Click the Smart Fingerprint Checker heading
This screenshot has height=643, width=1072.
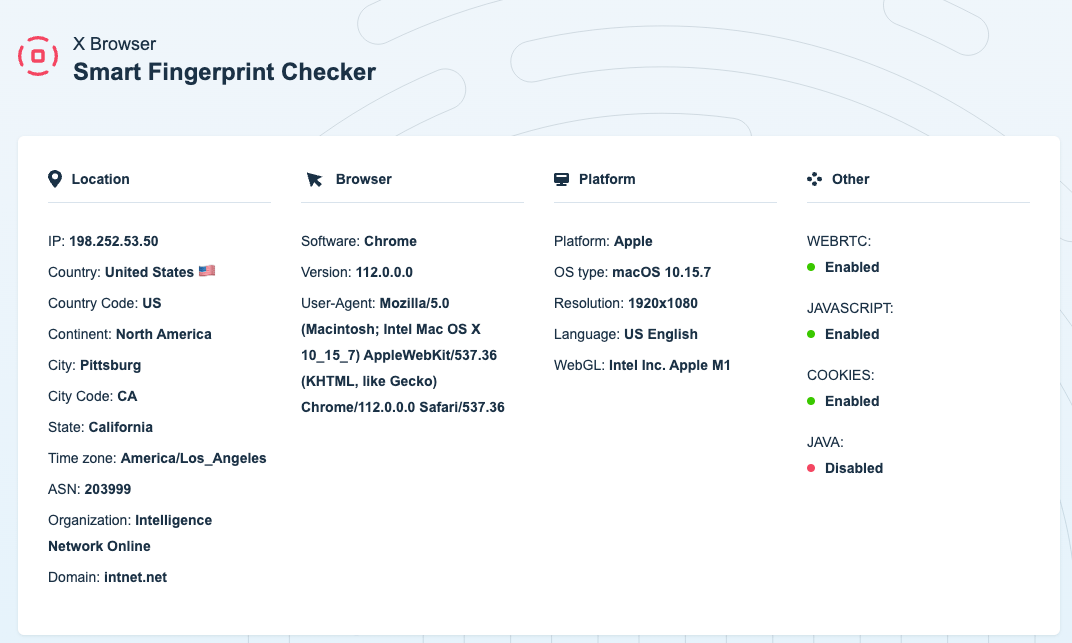tap(224, 72)
